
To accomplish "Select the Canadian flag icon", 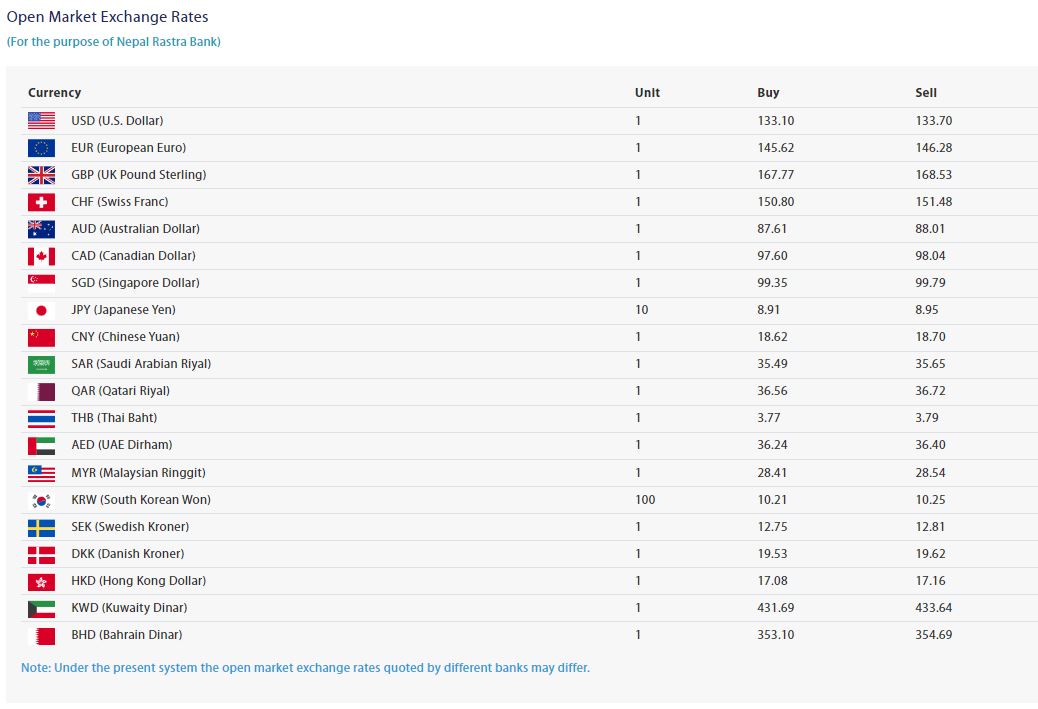I will click(x=41, y=256).
